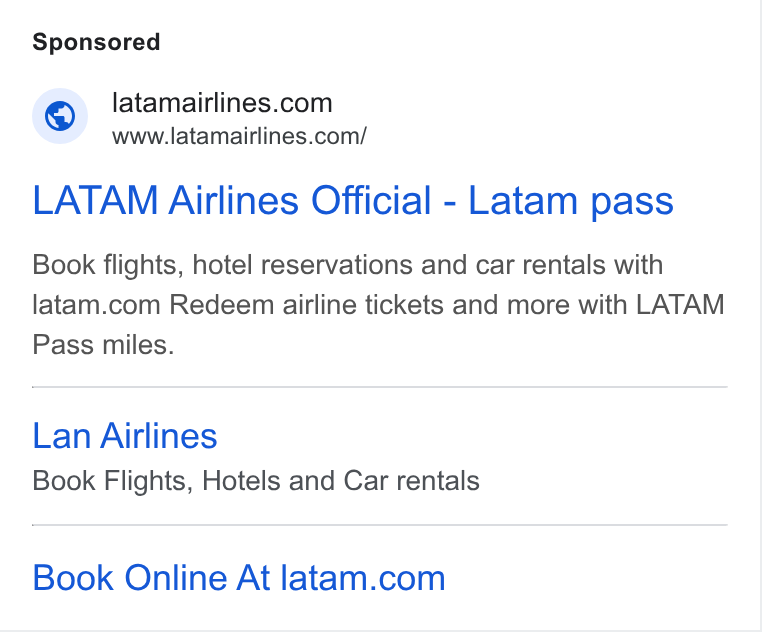
Task: Click the blue globe favicon icon
Action: click(60, 116)
